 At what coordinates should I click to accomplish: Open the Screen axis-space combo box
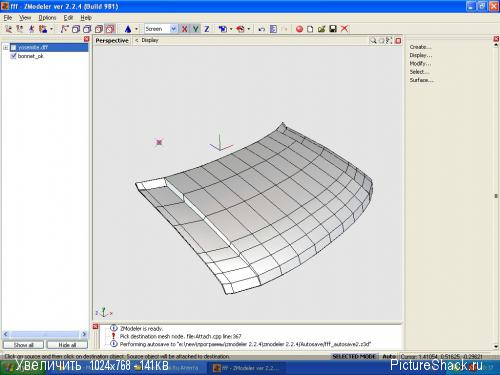click(161, 29)
